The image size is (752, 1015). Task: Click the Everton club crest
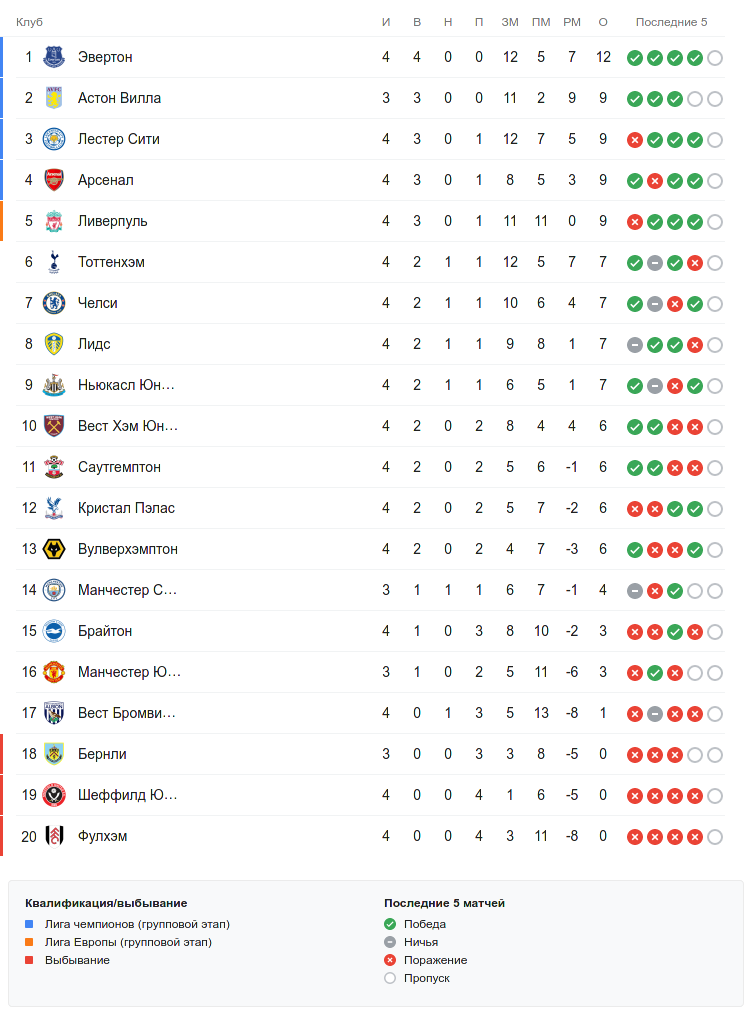pos(54,57)
